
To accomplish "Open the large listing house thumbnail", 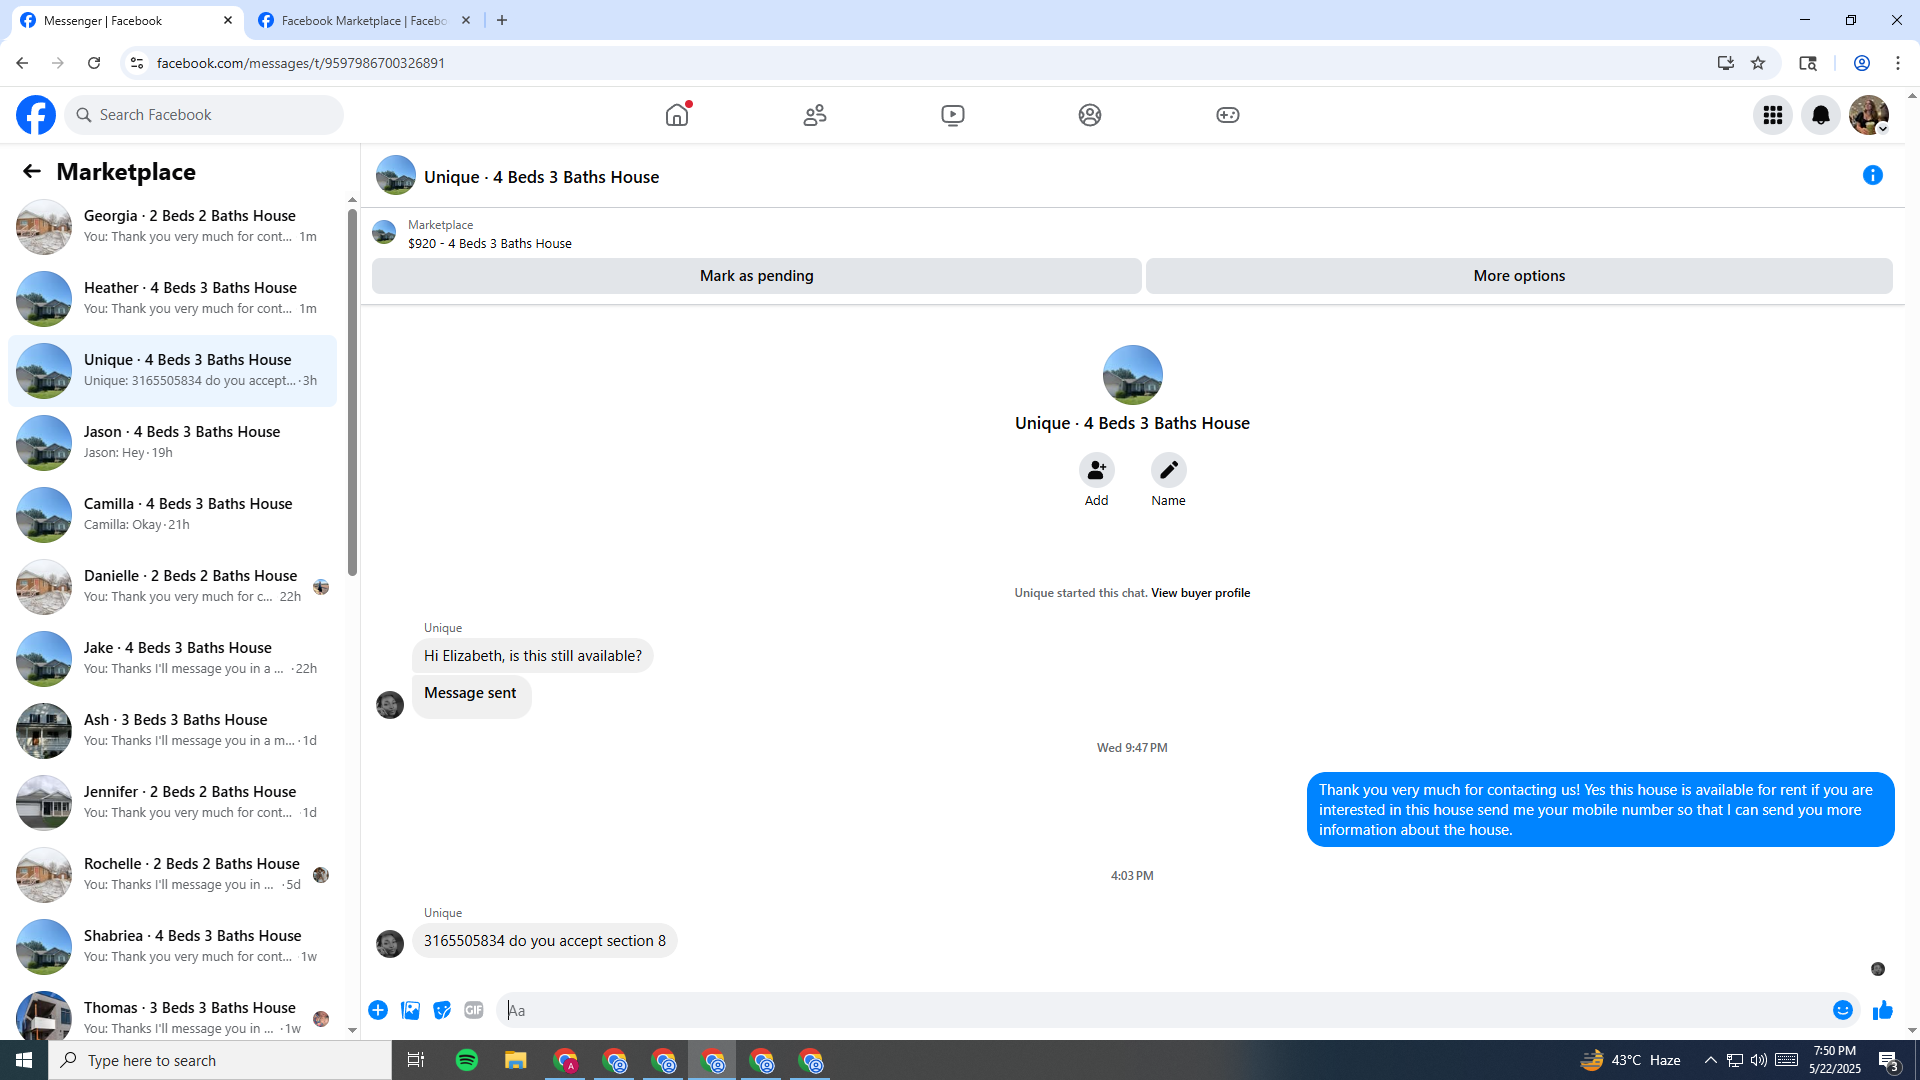I will point(1133,375).
